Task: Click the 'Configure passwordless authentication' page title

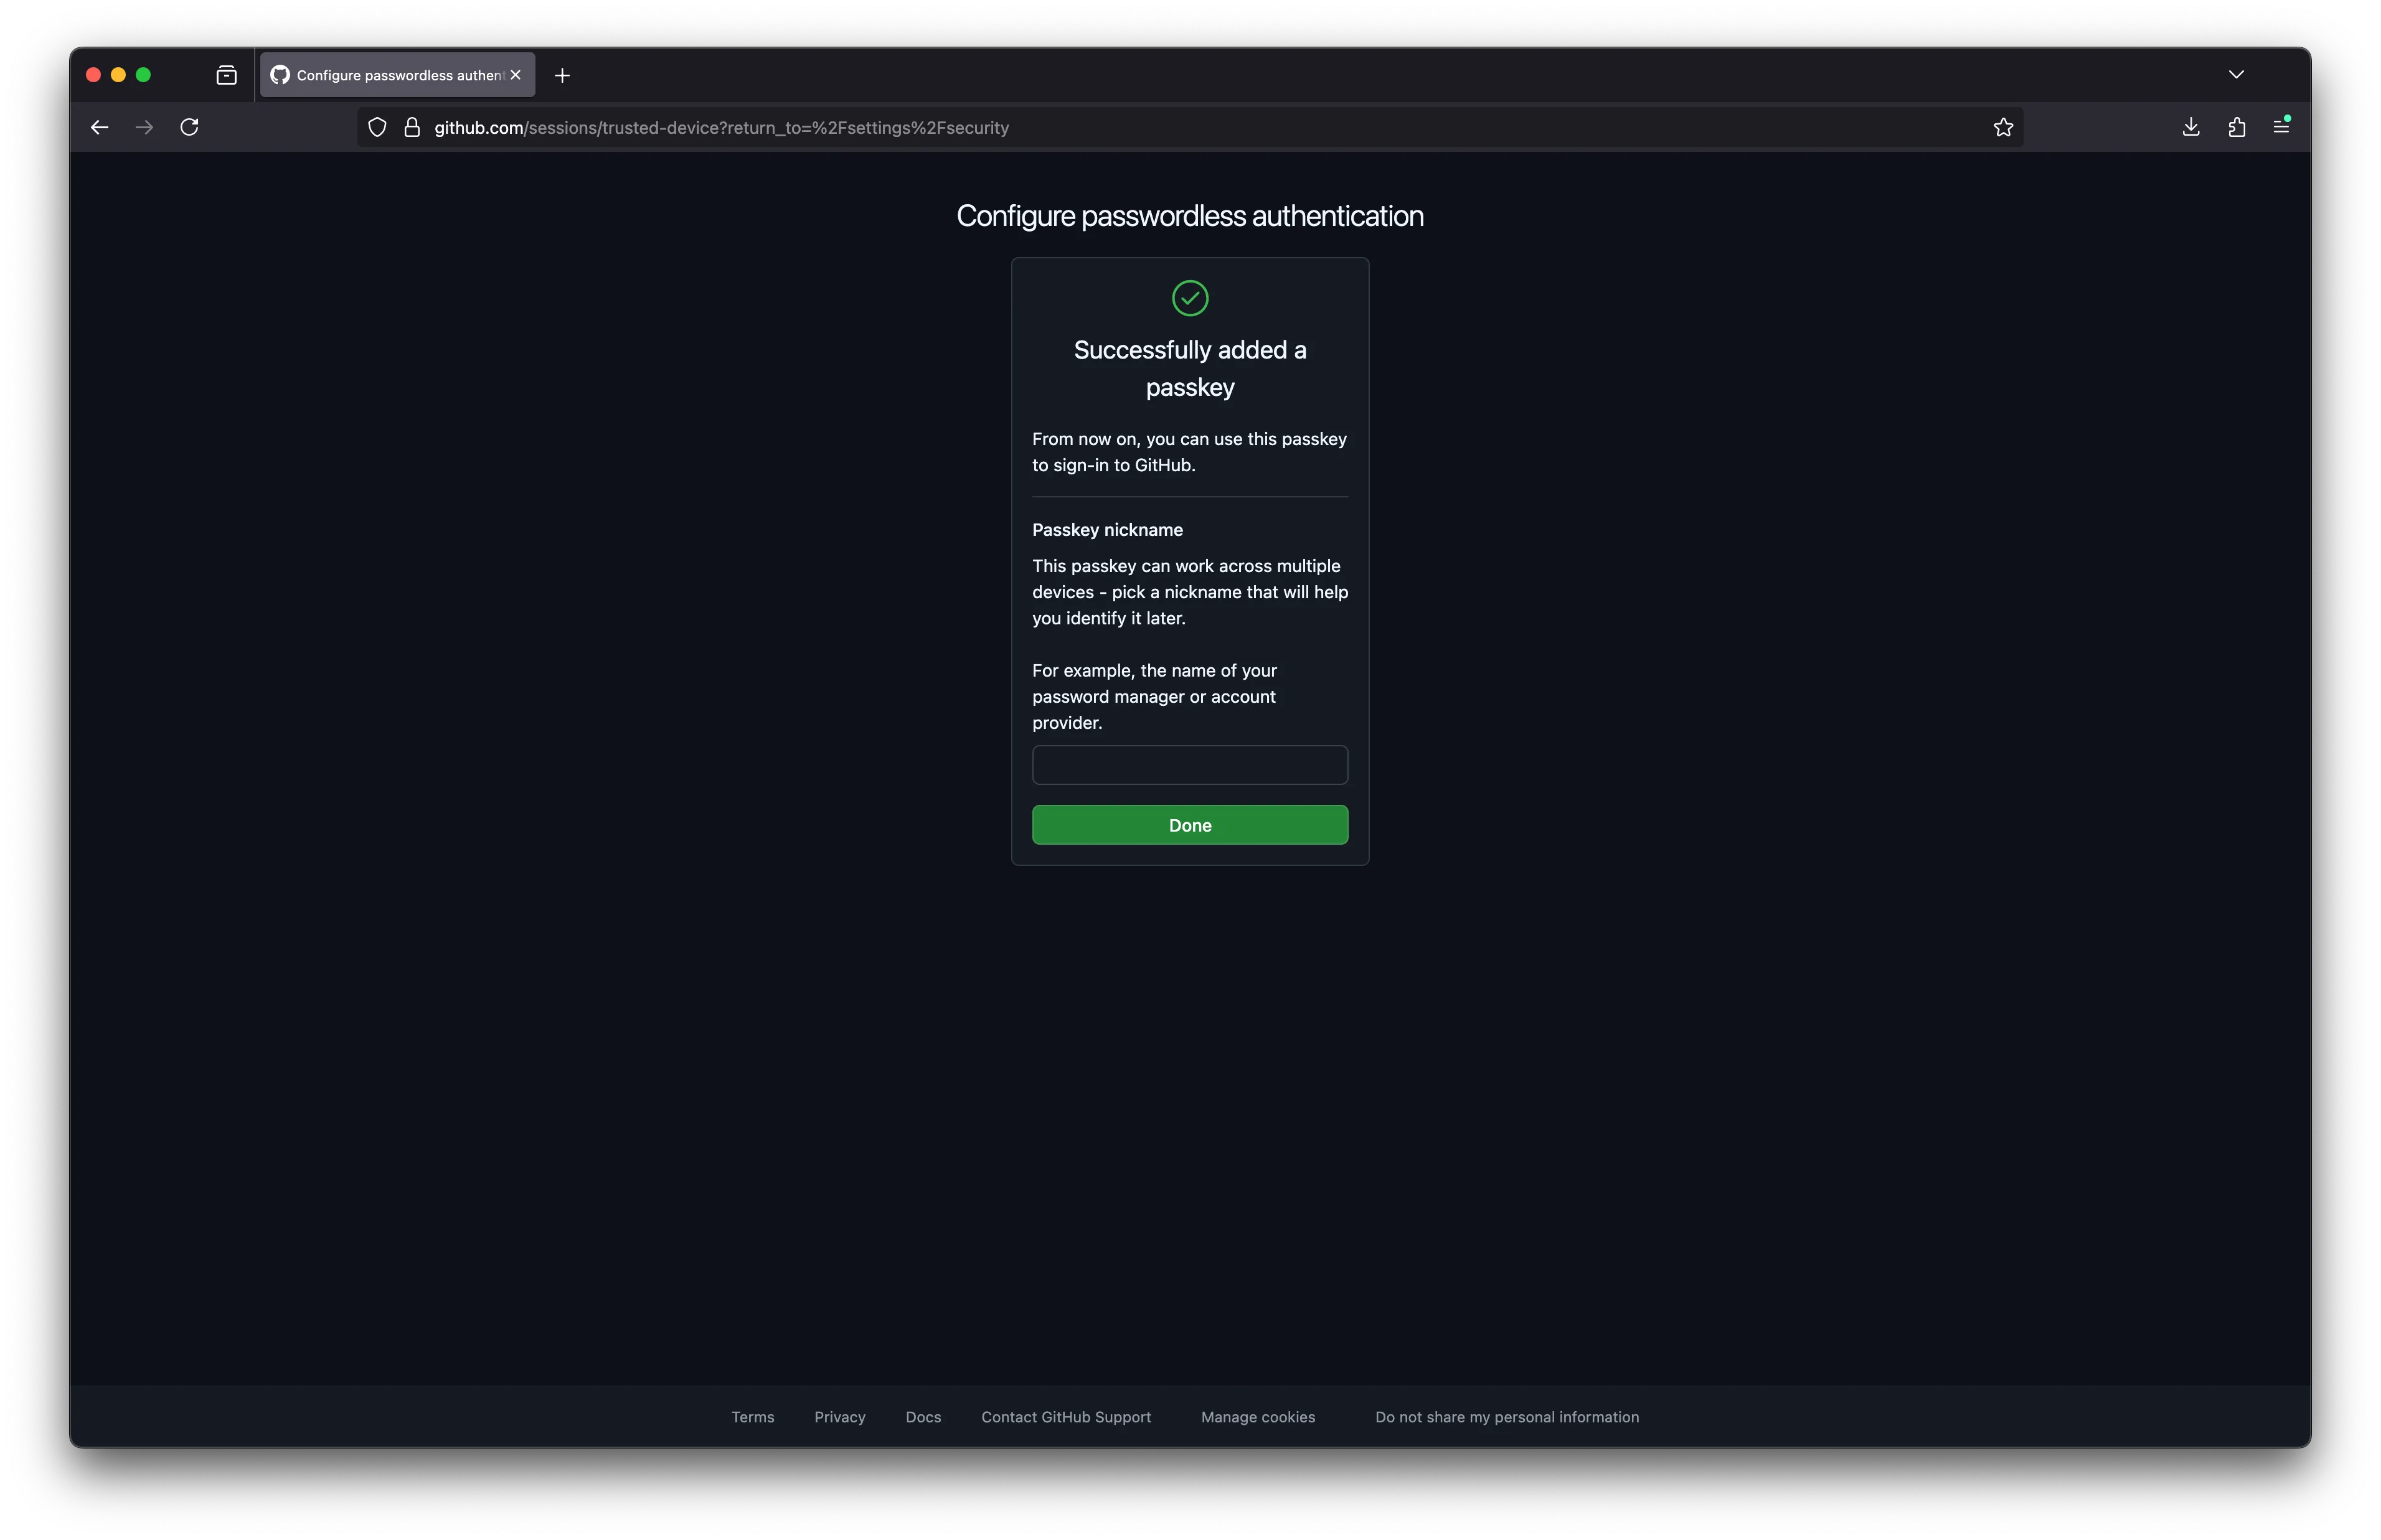Action: pyautogui.click(x=1189, y=216)
